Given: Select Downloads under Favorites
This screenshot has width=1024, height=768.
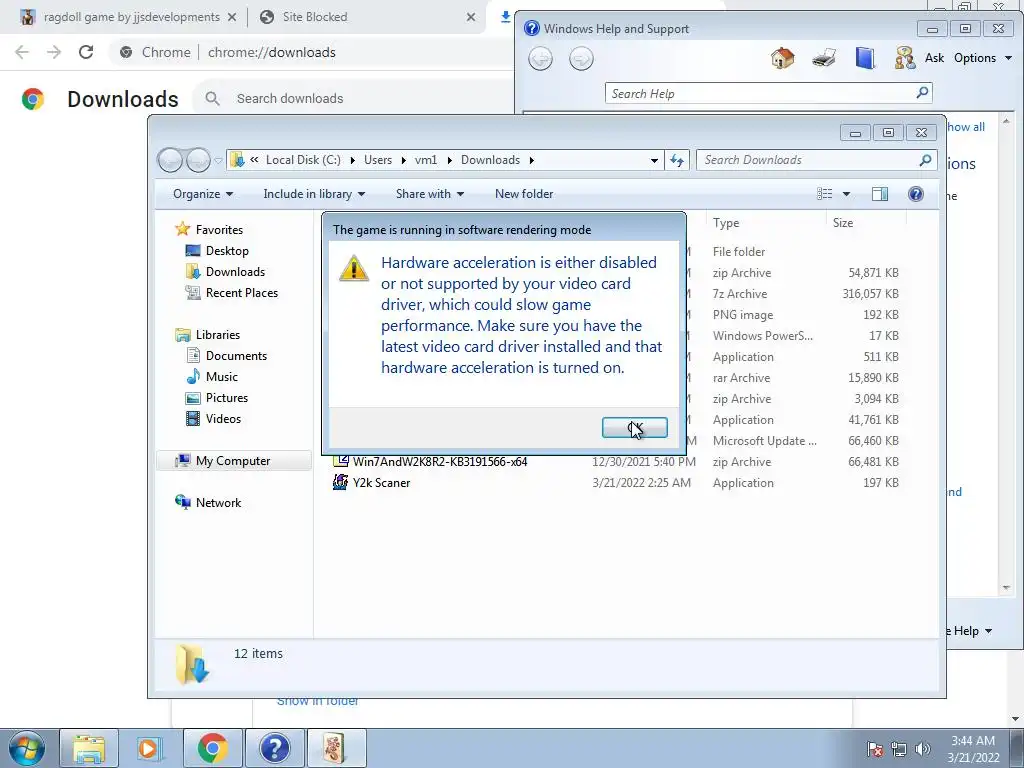Looking at the screenshot, I should click(235, 272).
